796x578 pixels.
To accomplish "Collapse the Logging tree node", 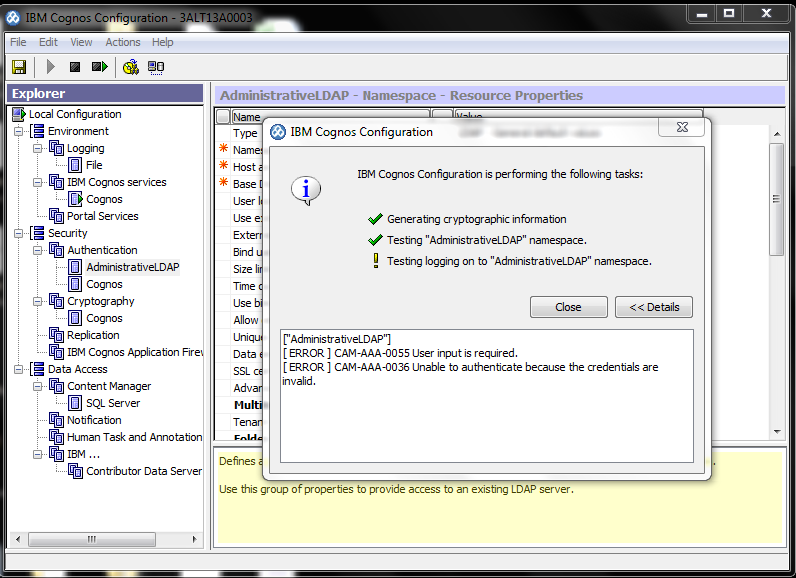I will click(38, 149).
